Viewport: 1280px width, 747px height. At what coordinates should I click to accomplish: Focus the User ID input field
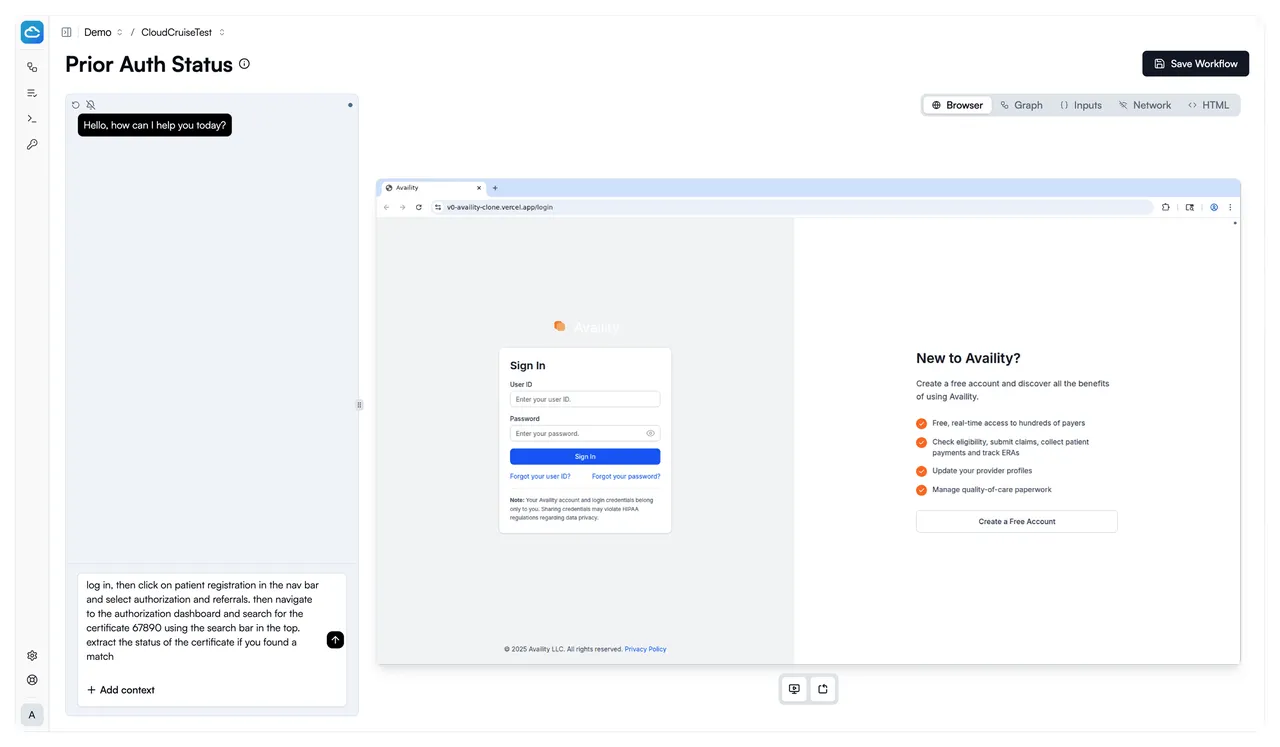[x=585, y=399]
